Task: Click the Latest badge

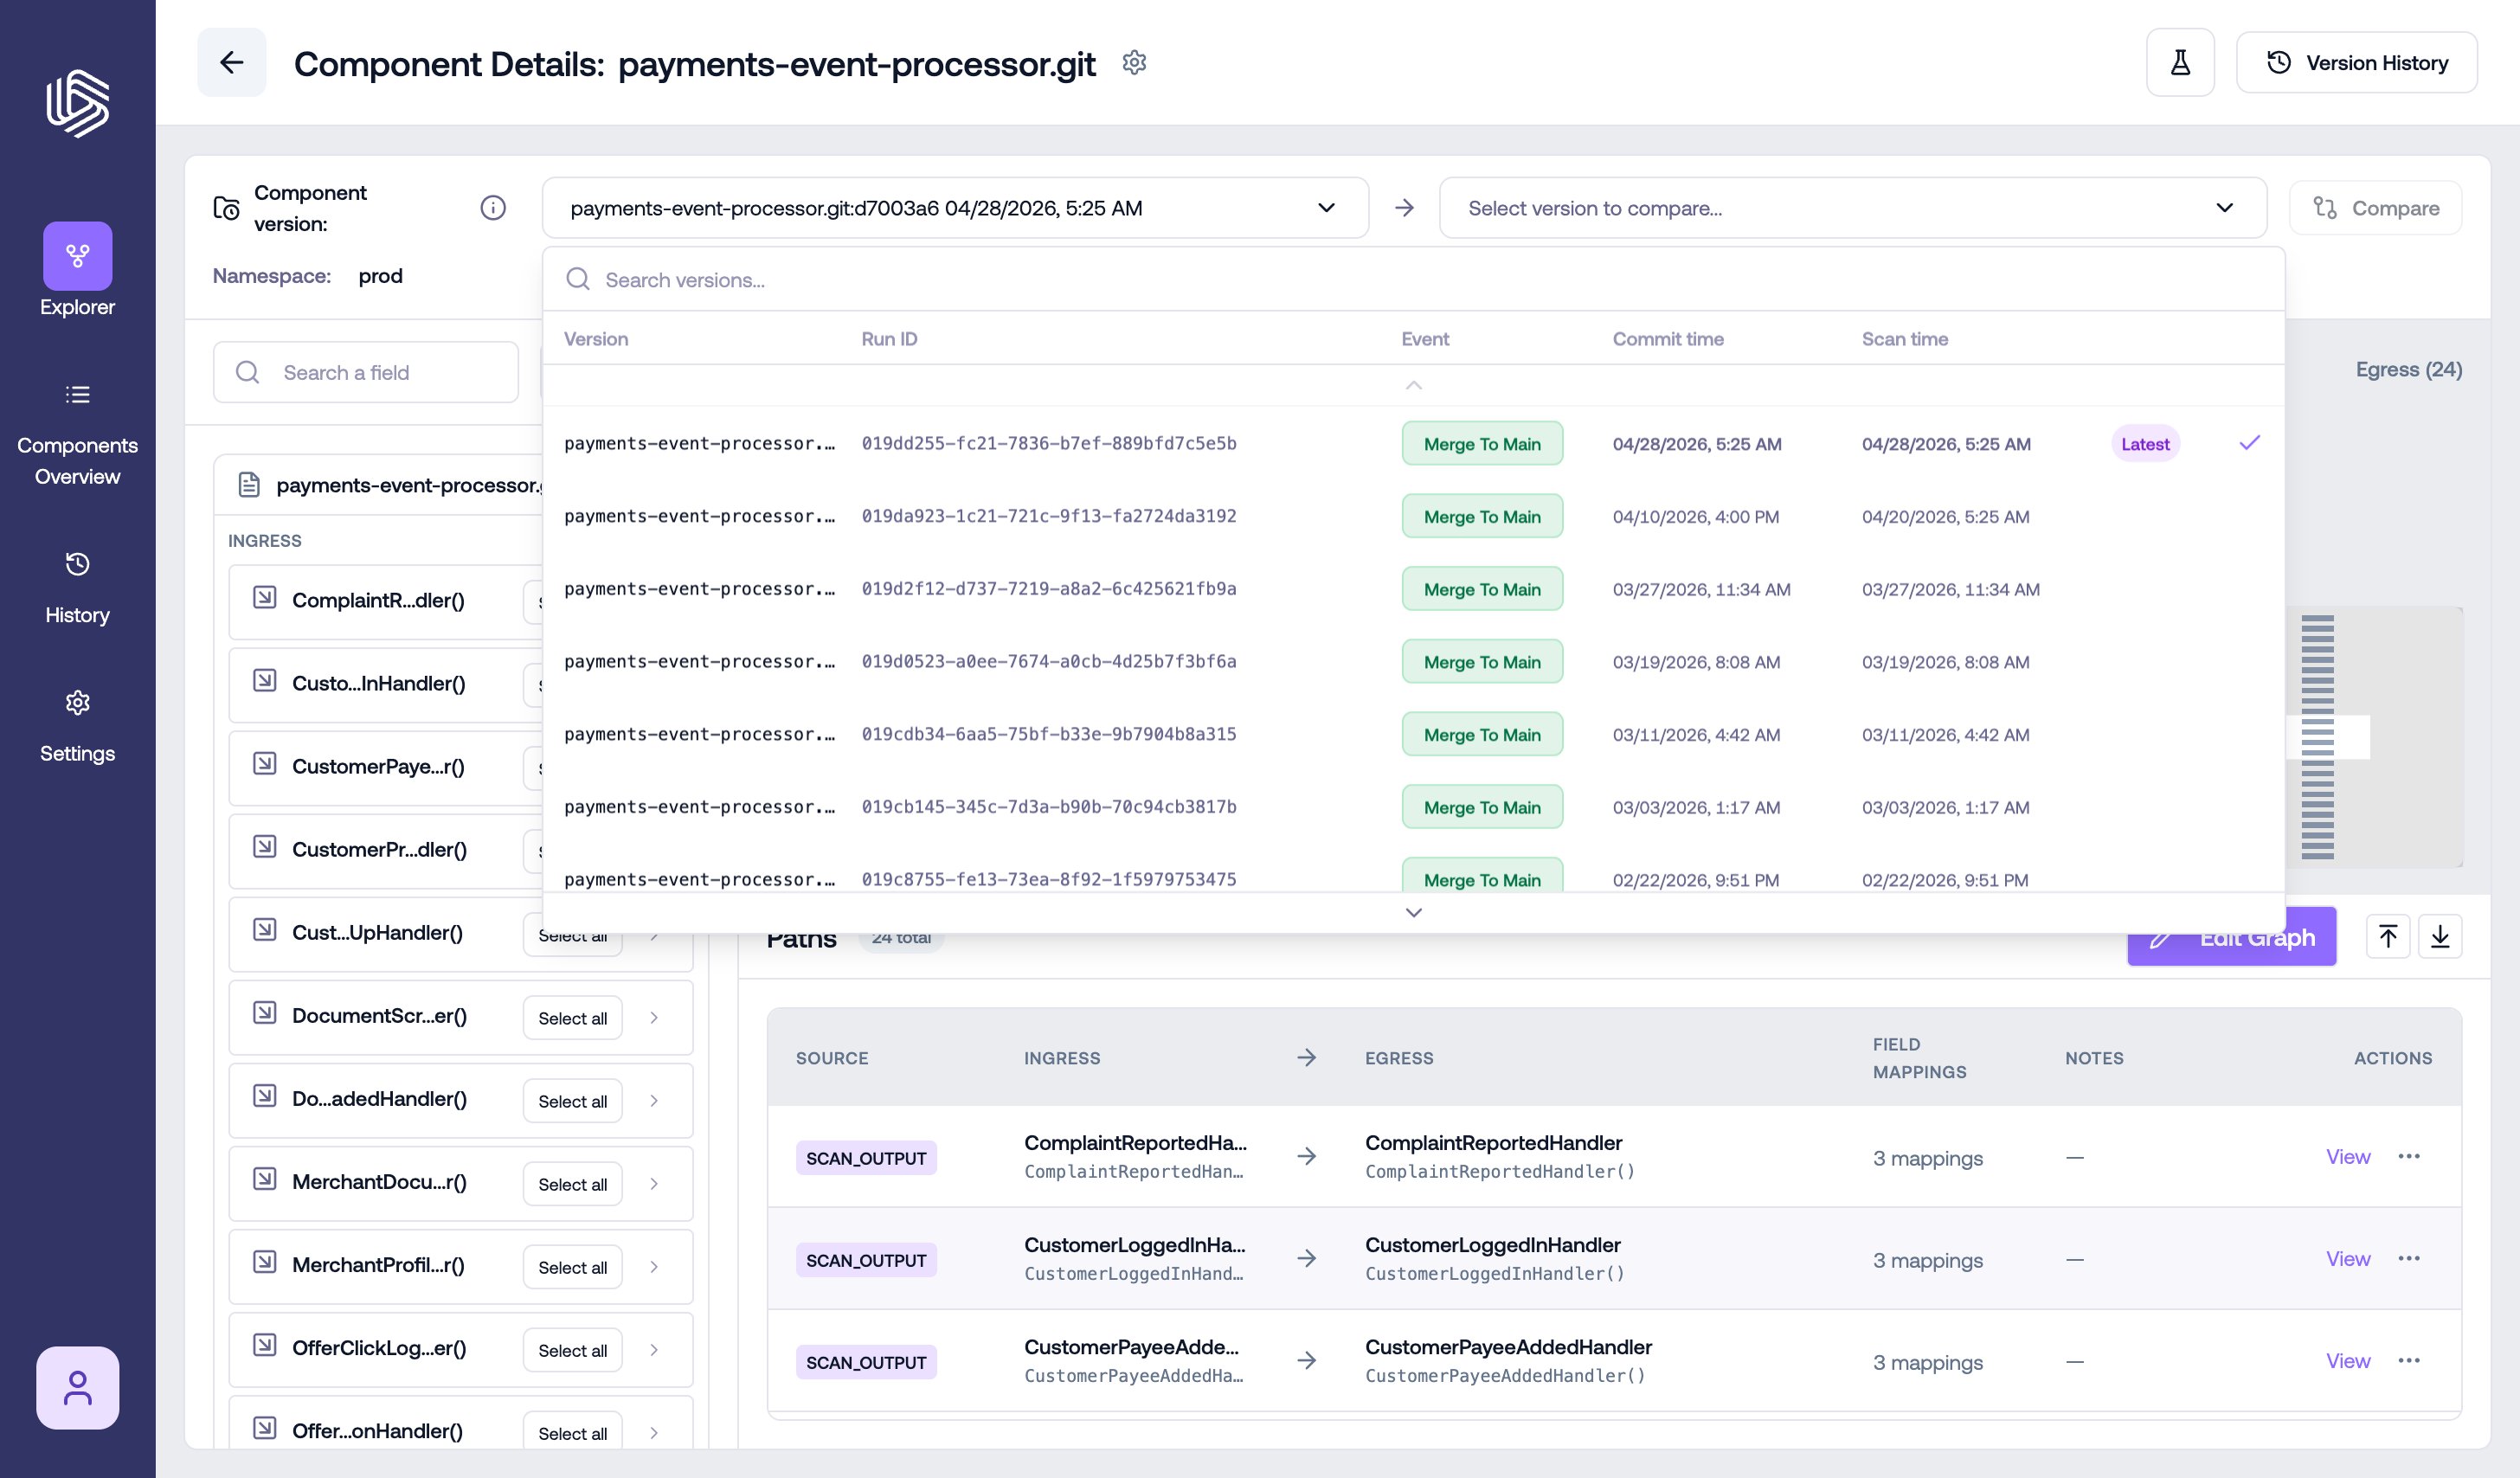Action: [2145, 443]
